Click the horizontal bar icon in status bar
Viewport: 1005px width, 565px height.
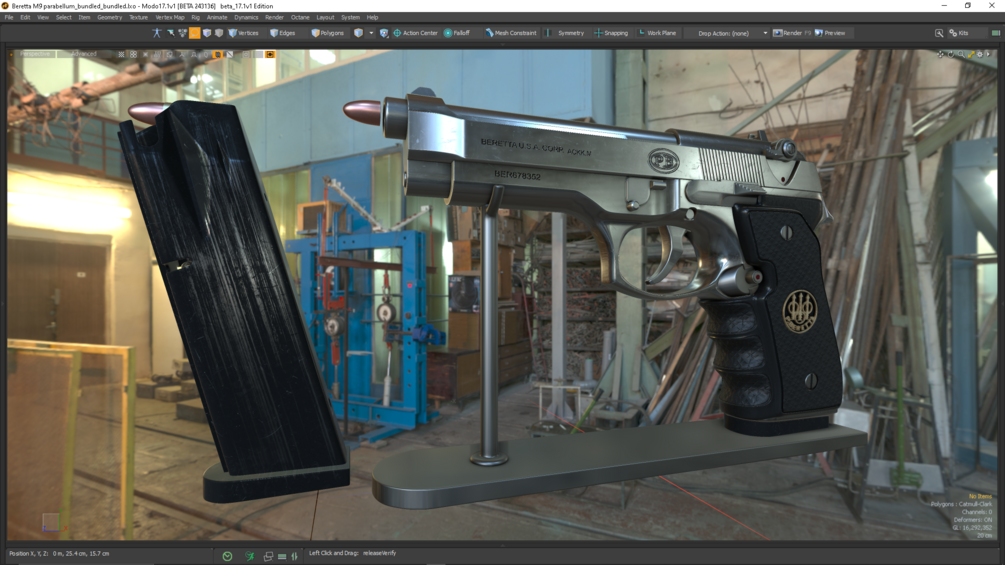282,556
